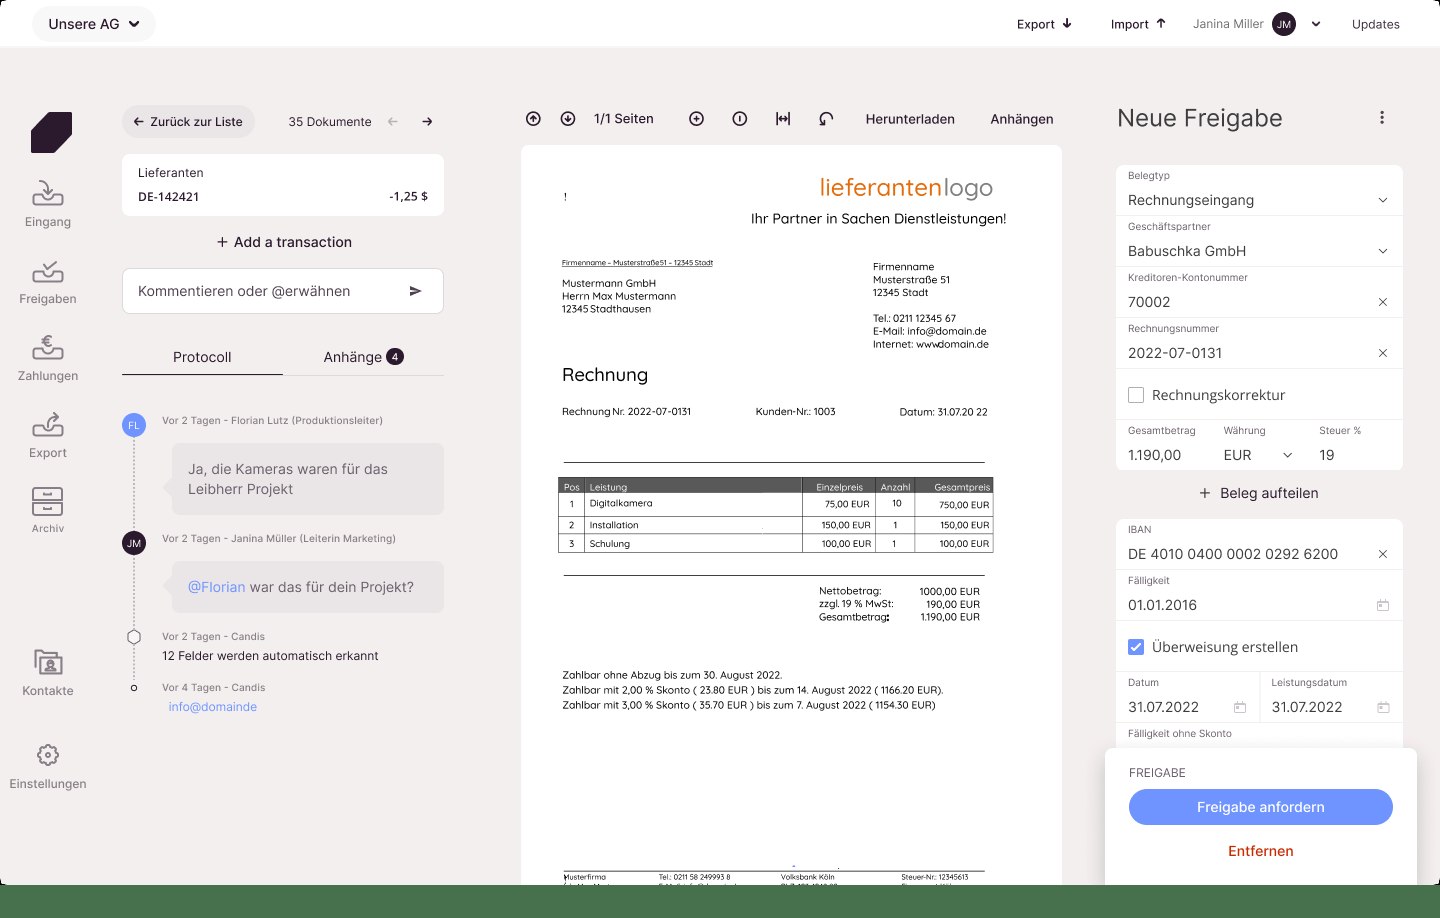Open three-dot menu beside Neue Freigabe

click(x=1382, y=118)
